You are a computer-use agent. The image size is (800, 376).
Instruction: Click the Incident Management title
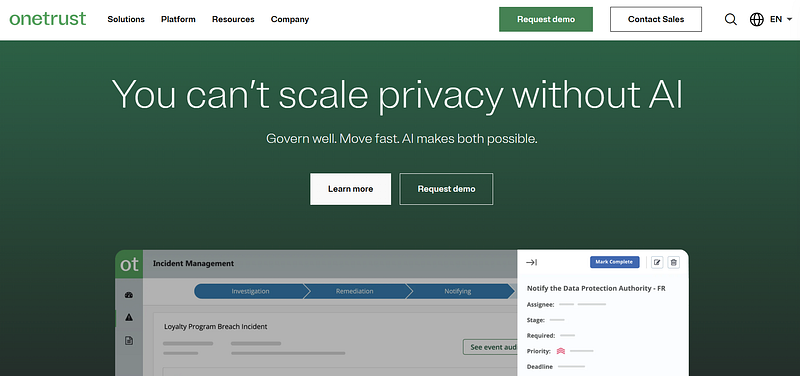click(193, 263)
